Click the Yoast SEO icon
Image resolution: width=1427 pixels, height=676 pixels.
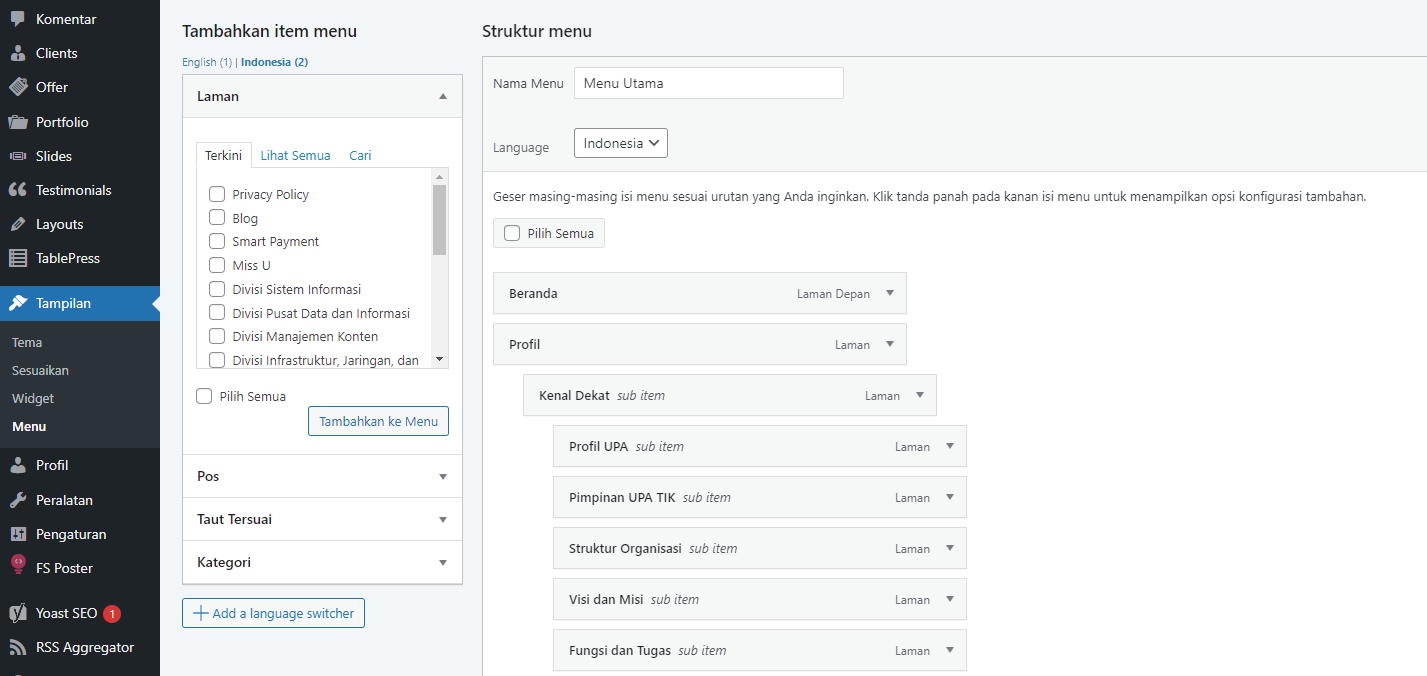pos(18,613)
